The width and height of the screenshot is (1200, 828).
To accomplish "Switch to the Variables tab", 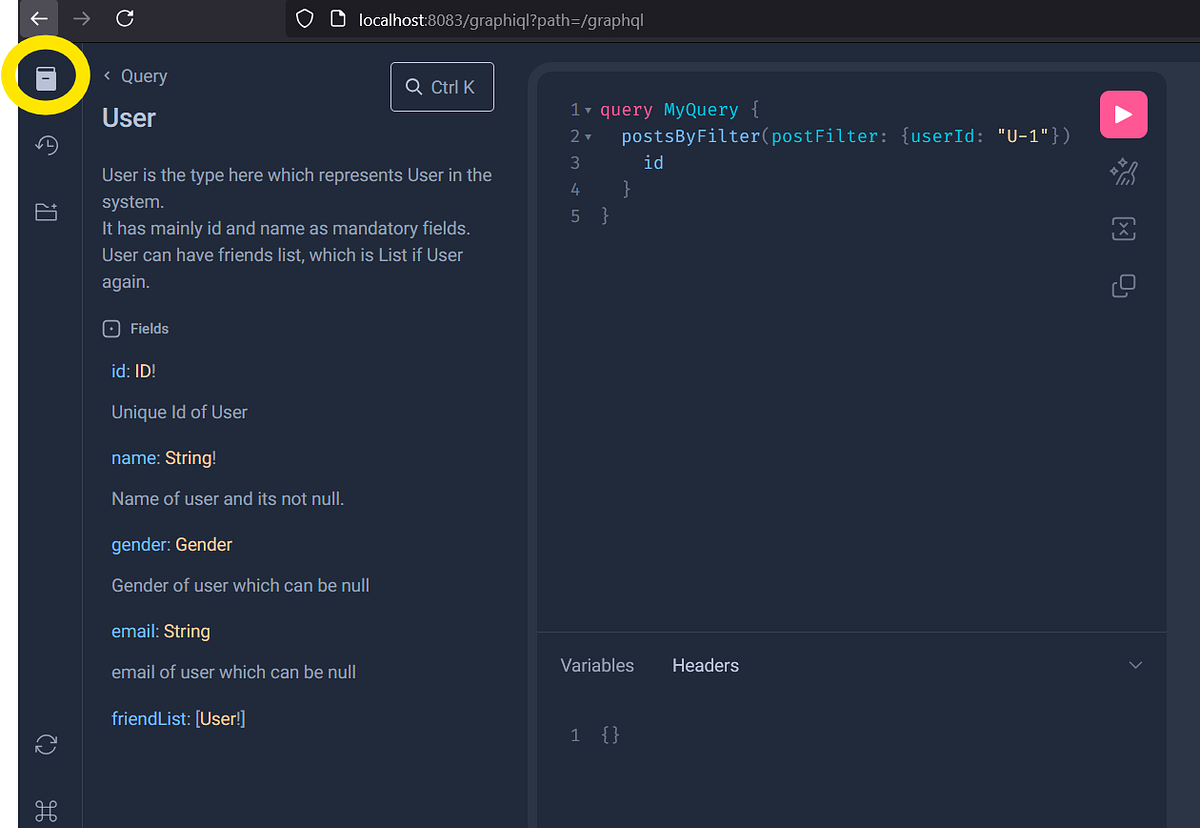I will pos(597,665).
